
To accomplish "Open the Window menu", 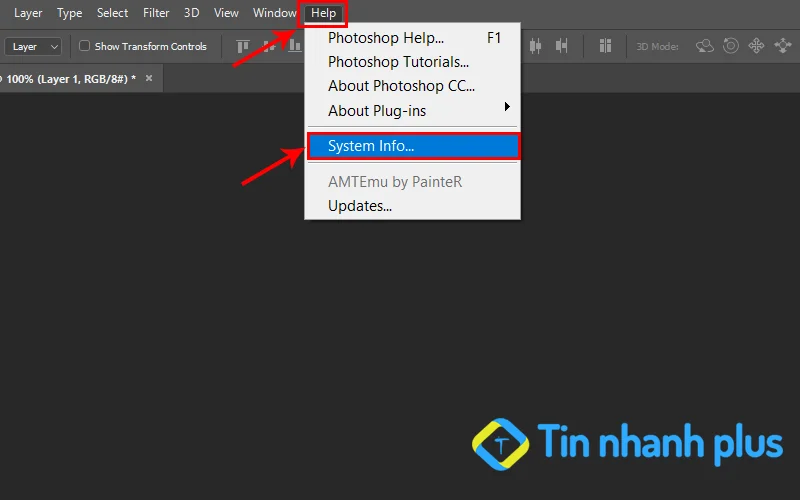I will [x=274, y=13].
